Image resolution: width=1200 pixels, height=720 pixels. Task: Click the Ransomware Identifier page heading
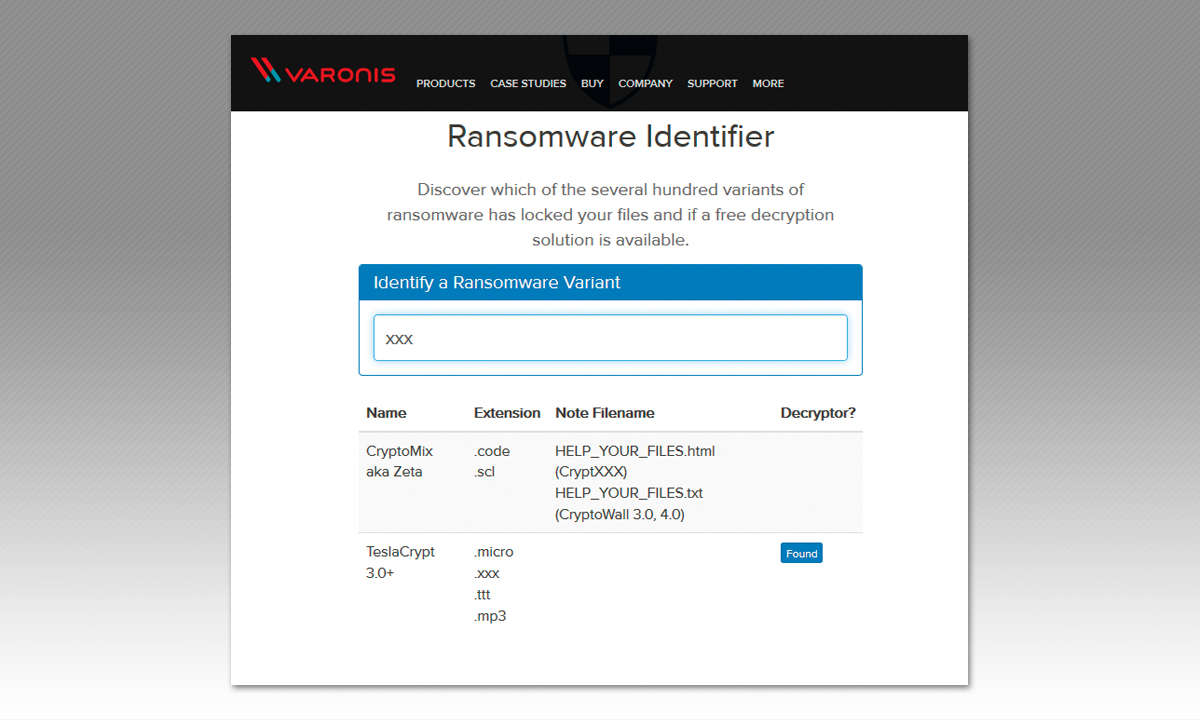tap(610, 136)
